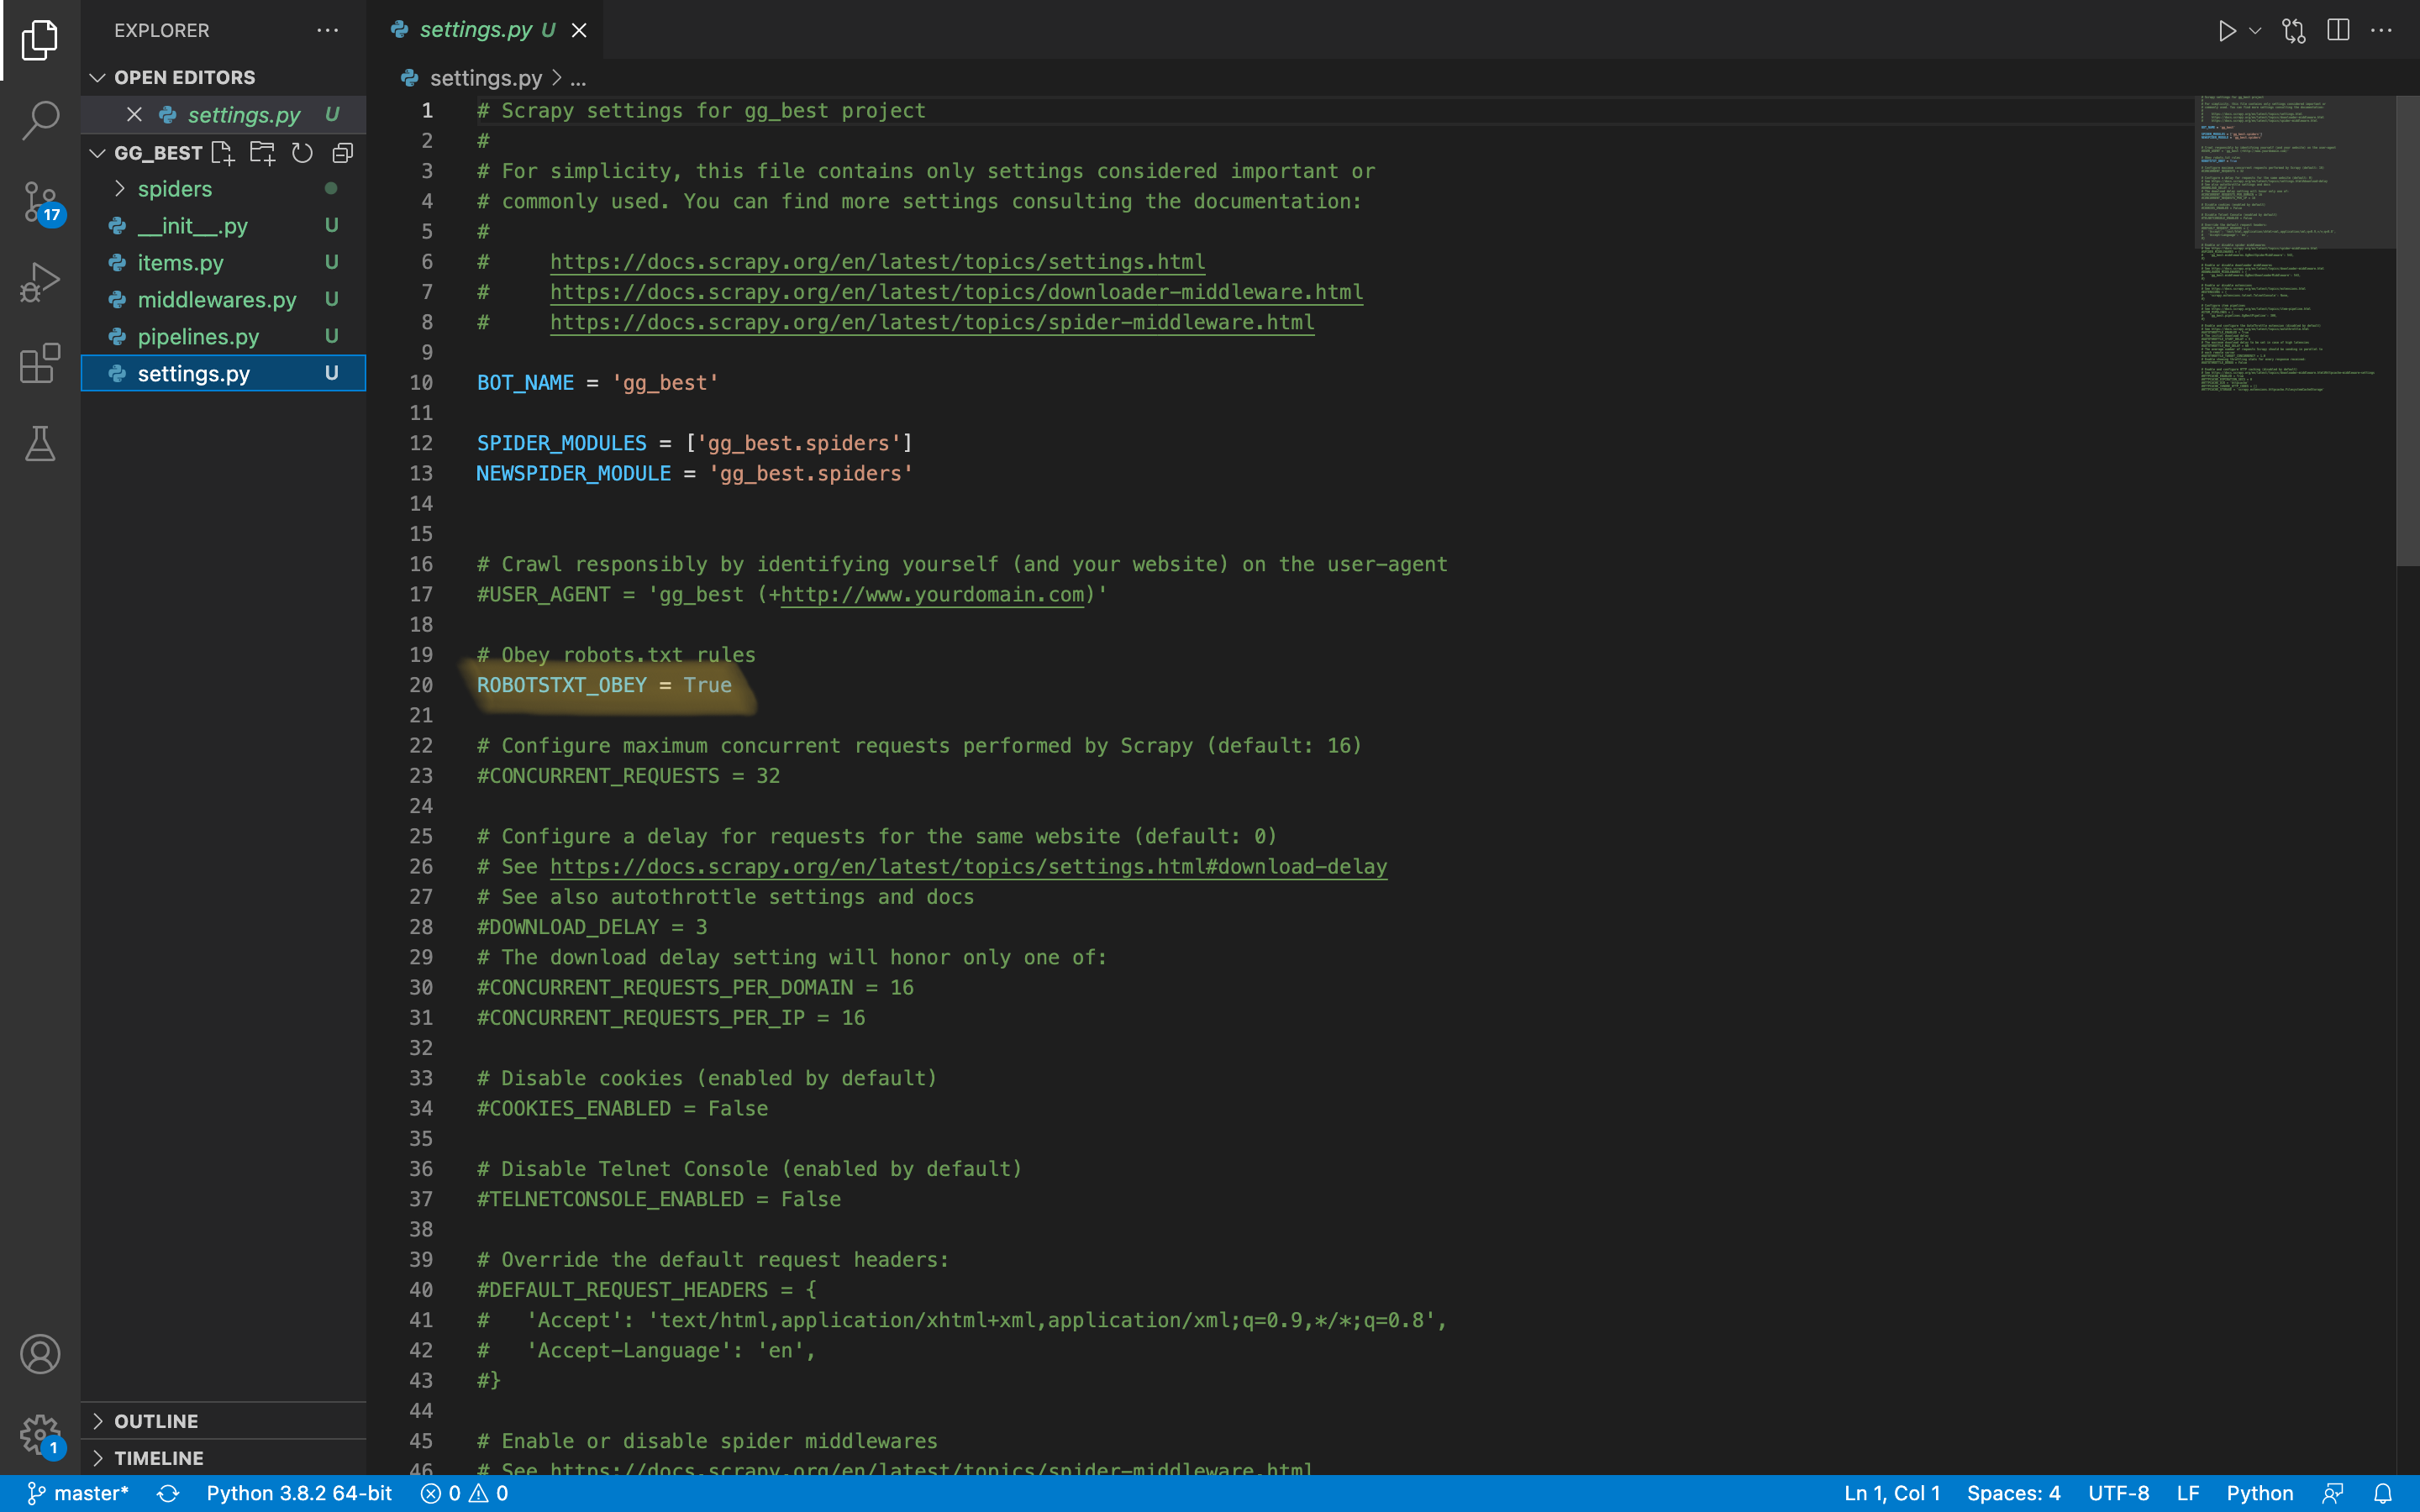The height and width of the screenshot is (1512, 2420).
Task: Open downloader-middleware.html link on line 7
Action: coord(956,292)
